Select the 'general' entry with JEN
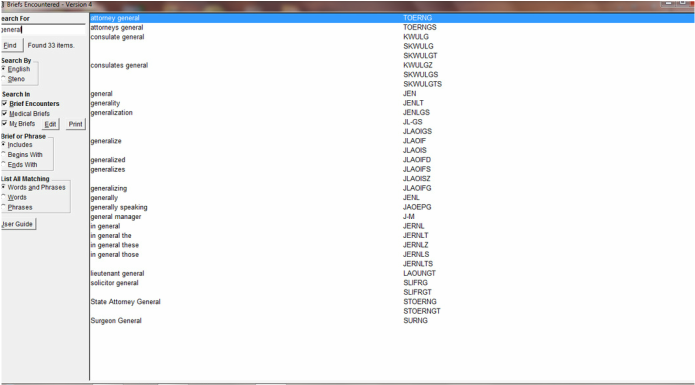This screenshot has height=385, width=695. coord(102,93)
